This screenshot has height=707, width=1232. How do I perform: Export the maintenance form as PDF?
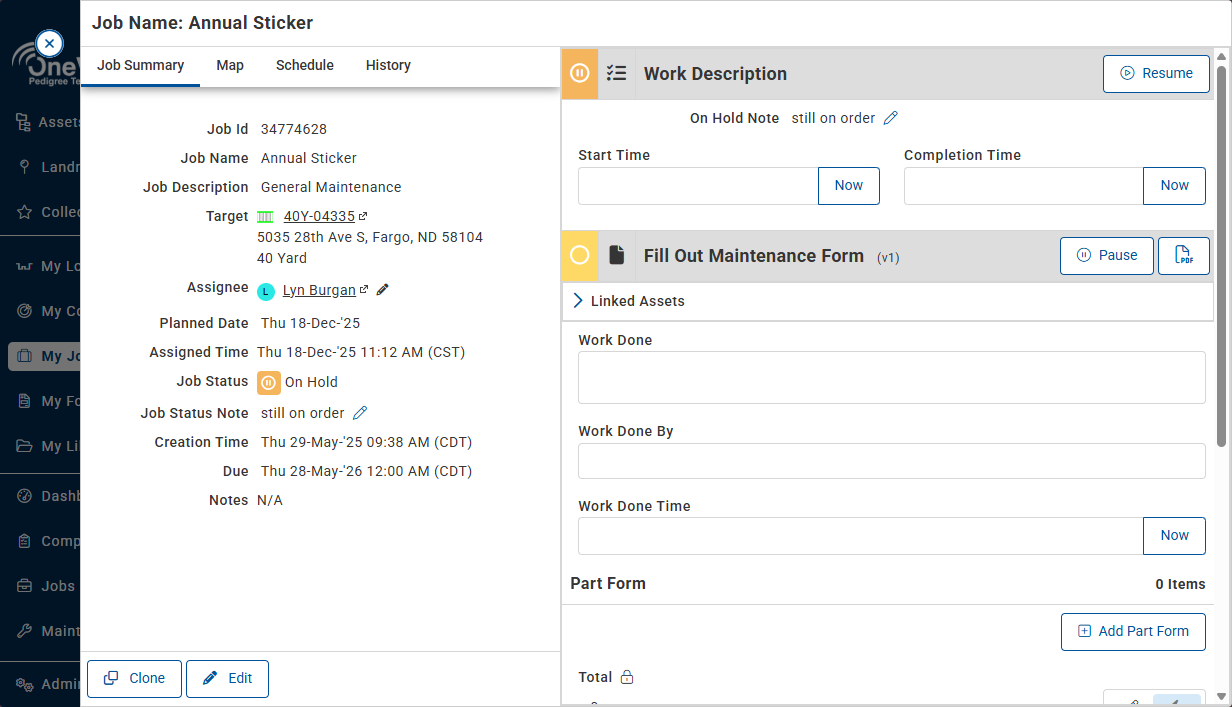1184,256
